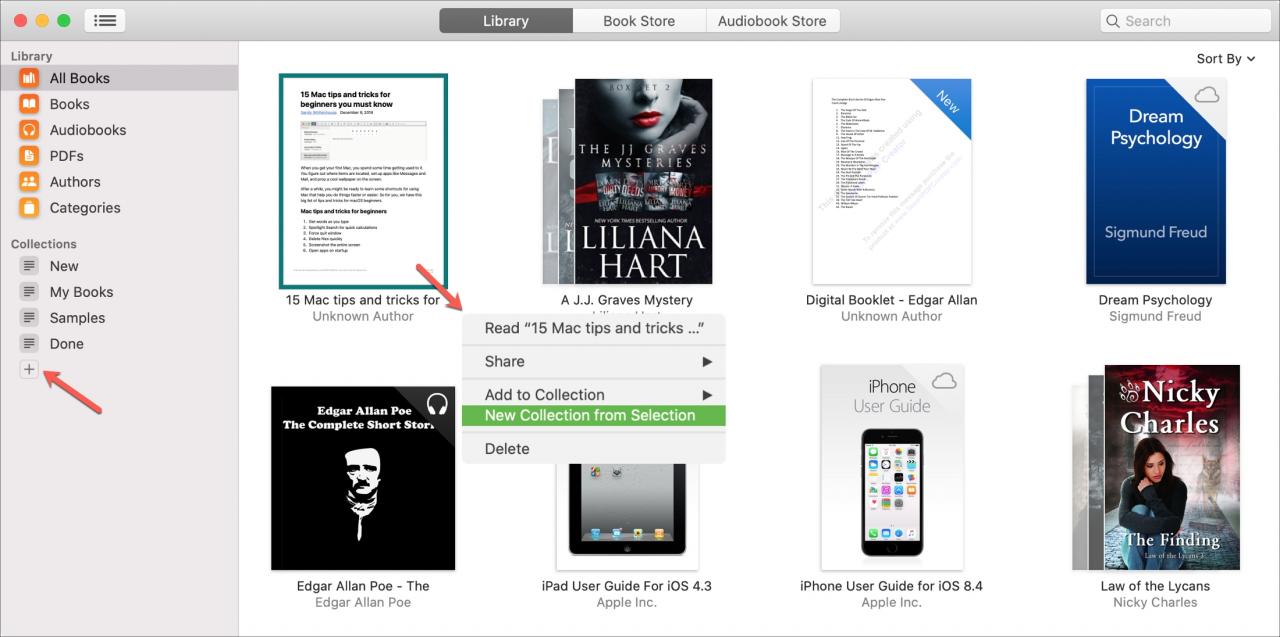Screen dimensions: 1280x637
Task: Switch to the Book Store tab
Action: [x=639, y=21]
